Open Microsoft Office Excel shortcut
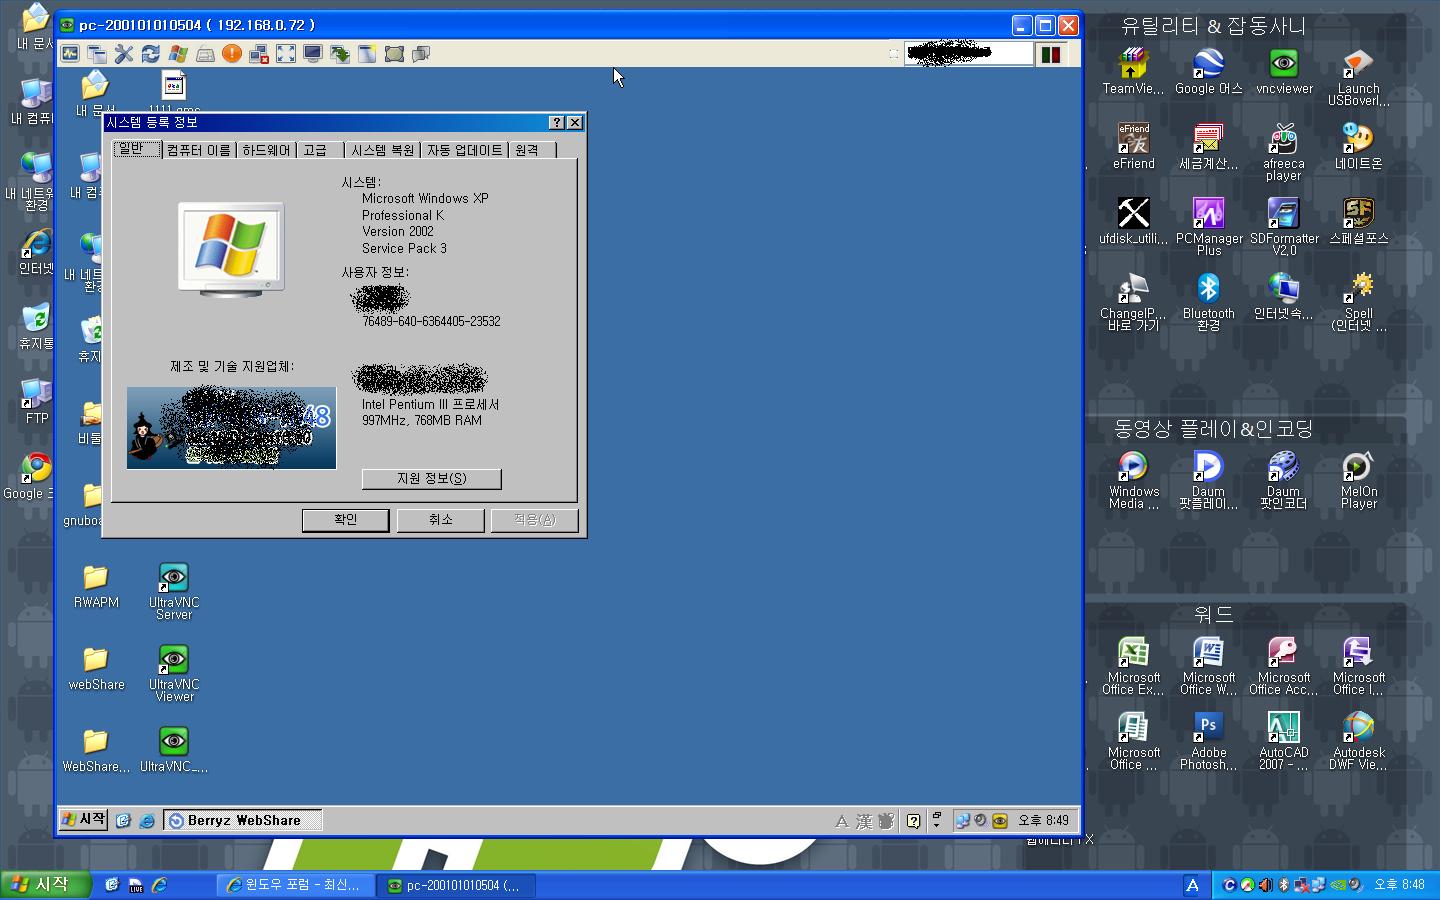This screenshot has height=900, width=1440. [1133, 666]
